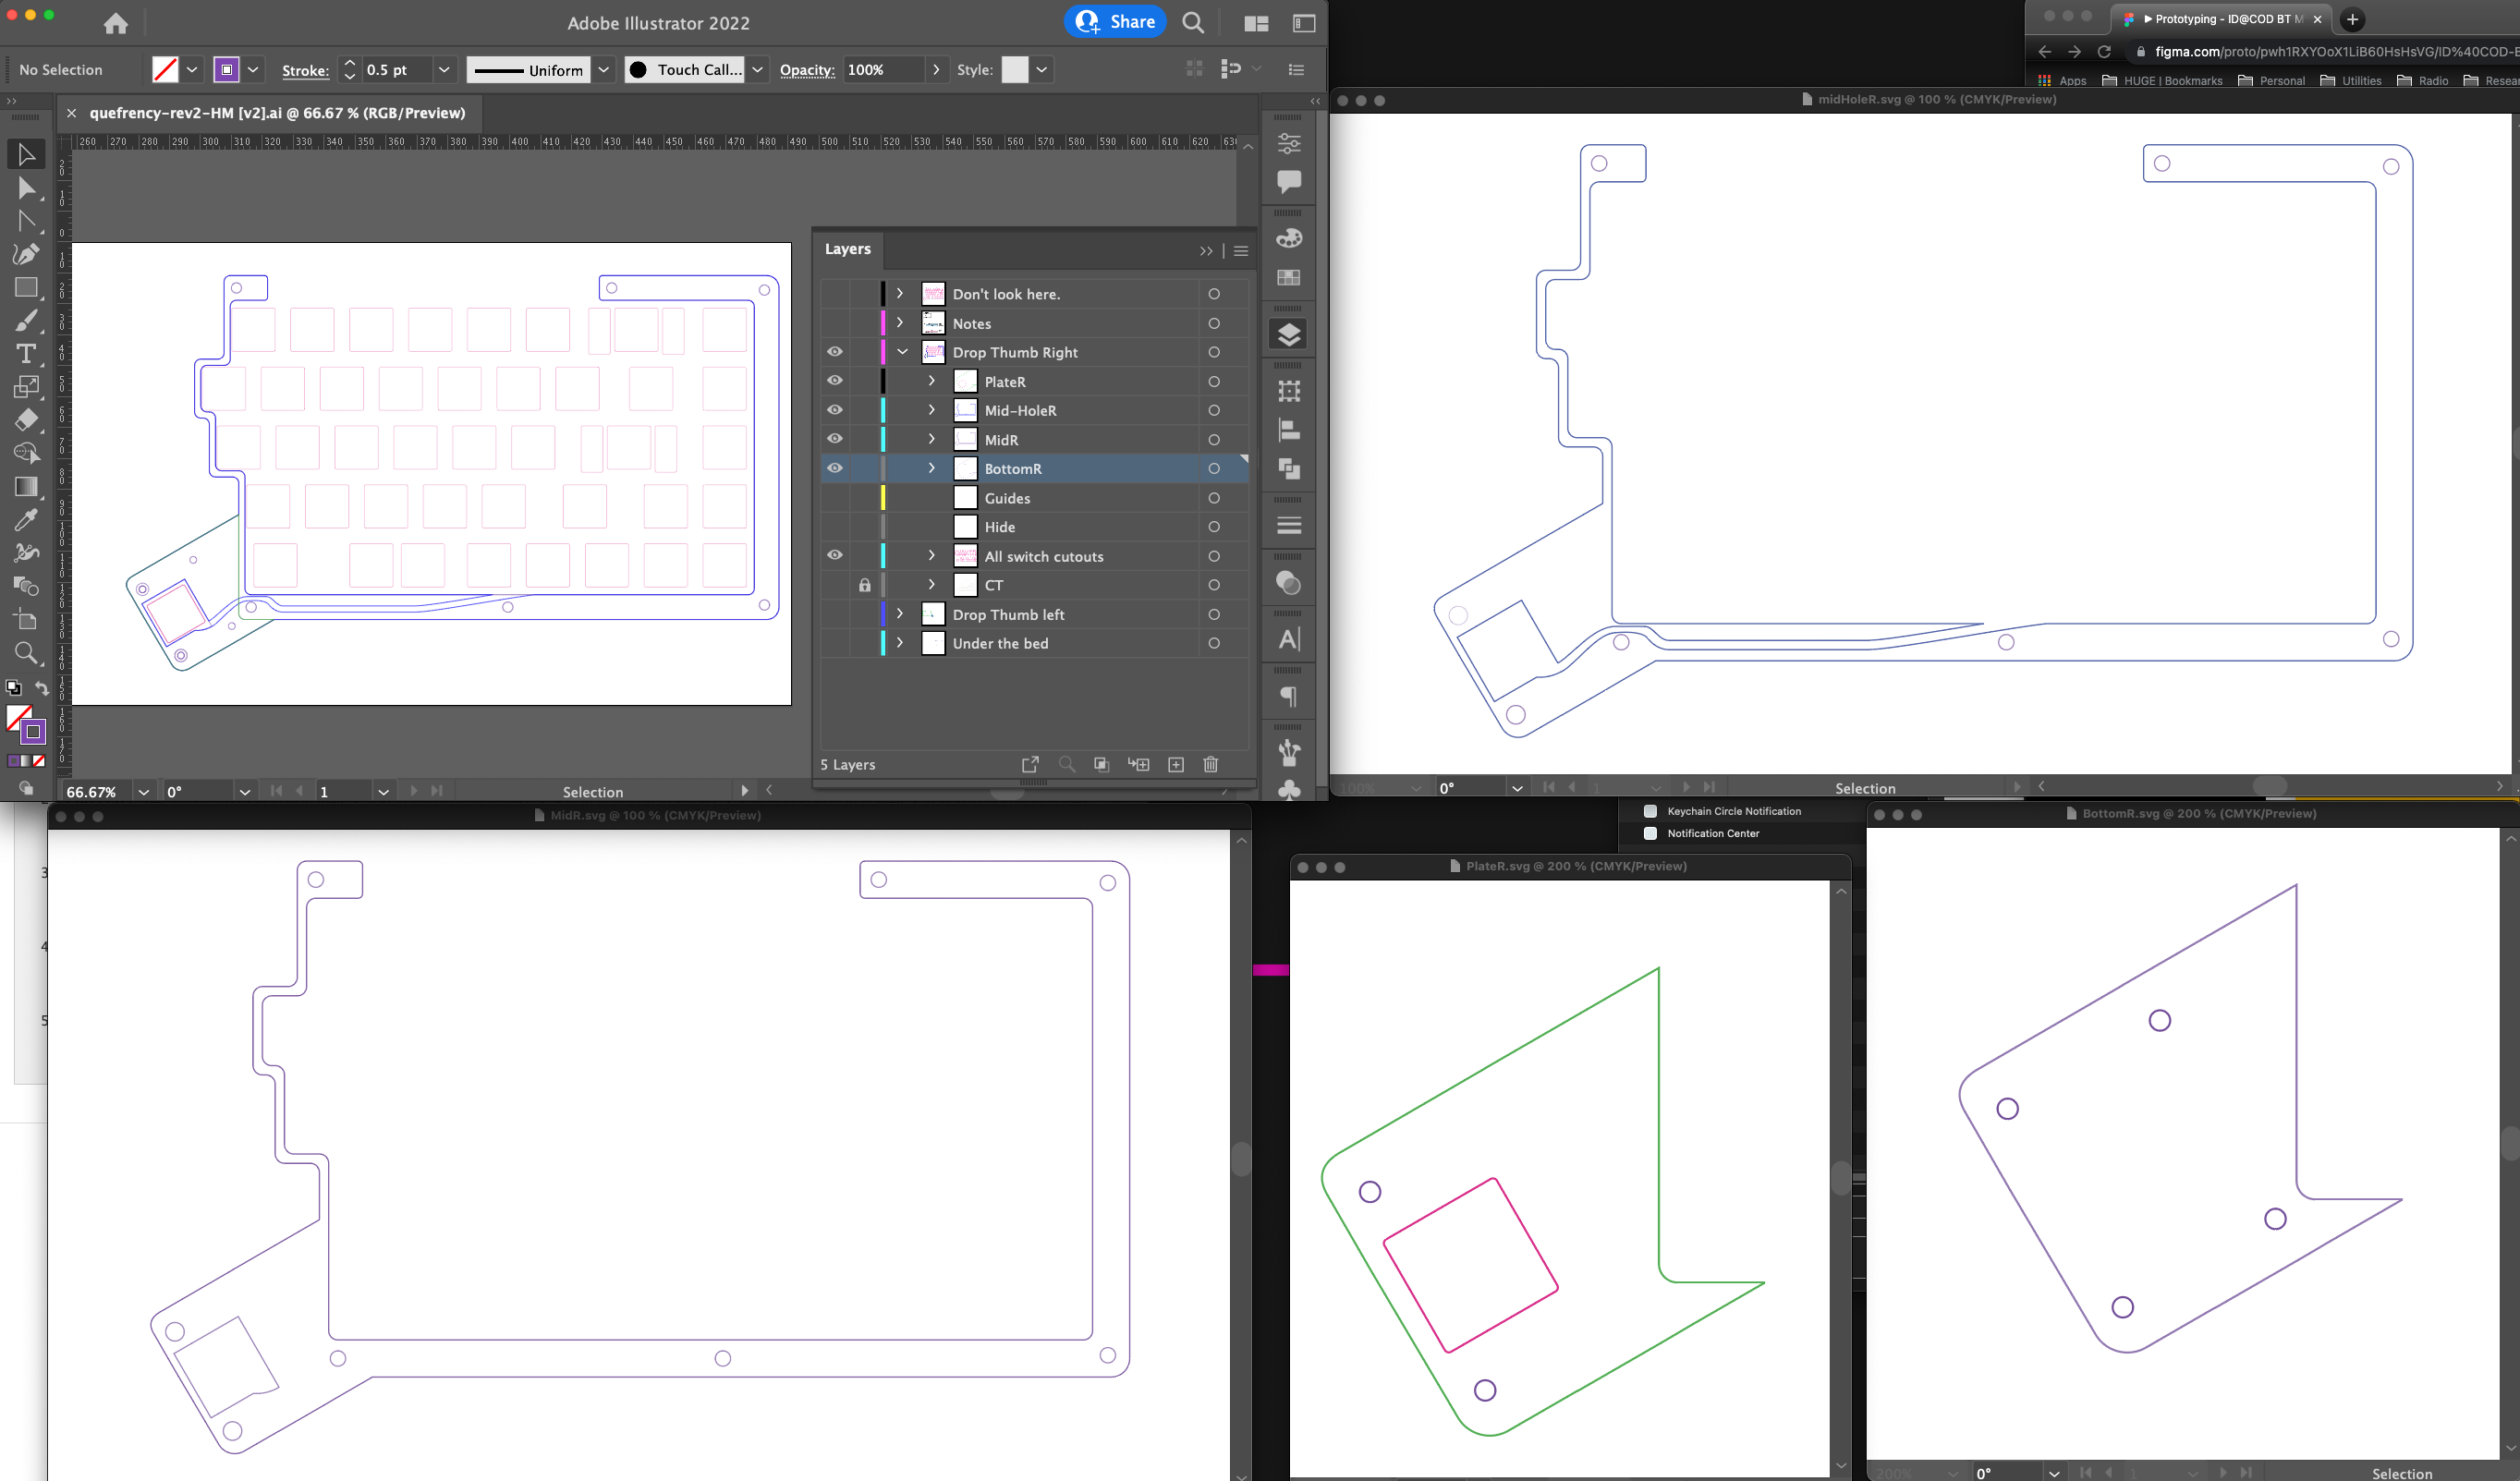
Task: Open the Align panel
Action: tap(1288, 431)
